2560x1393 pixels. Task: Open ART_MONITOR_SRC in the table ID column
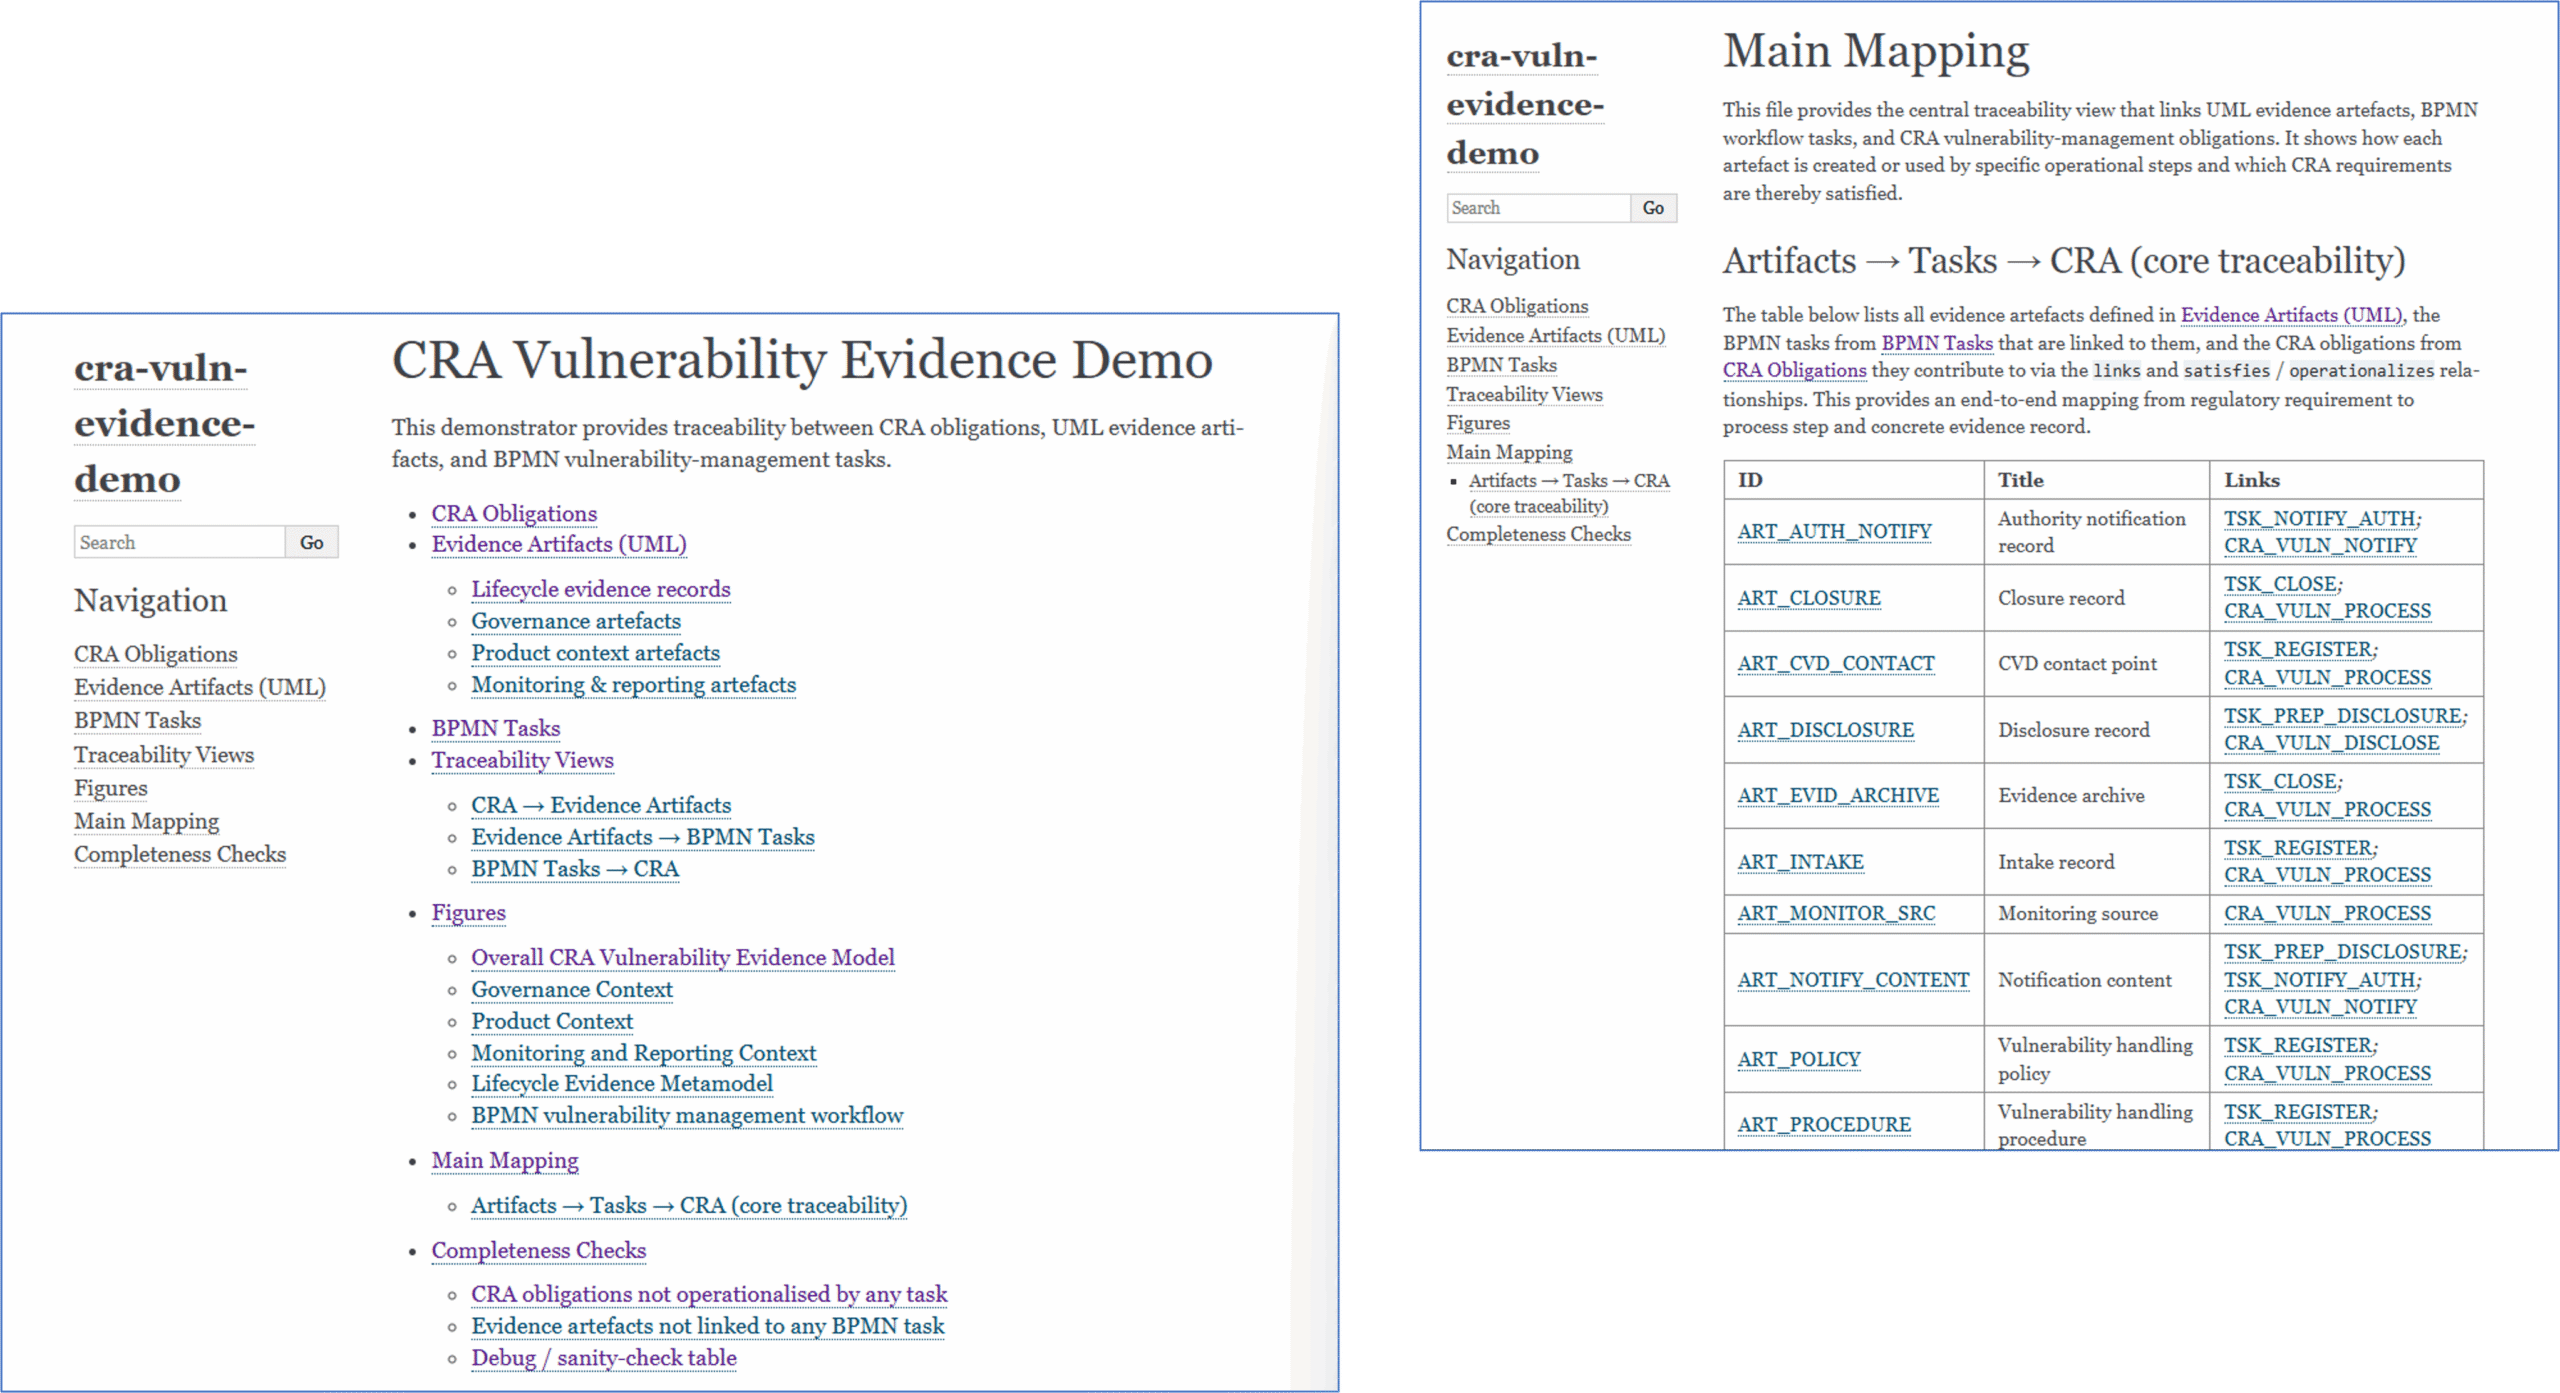1836,913
